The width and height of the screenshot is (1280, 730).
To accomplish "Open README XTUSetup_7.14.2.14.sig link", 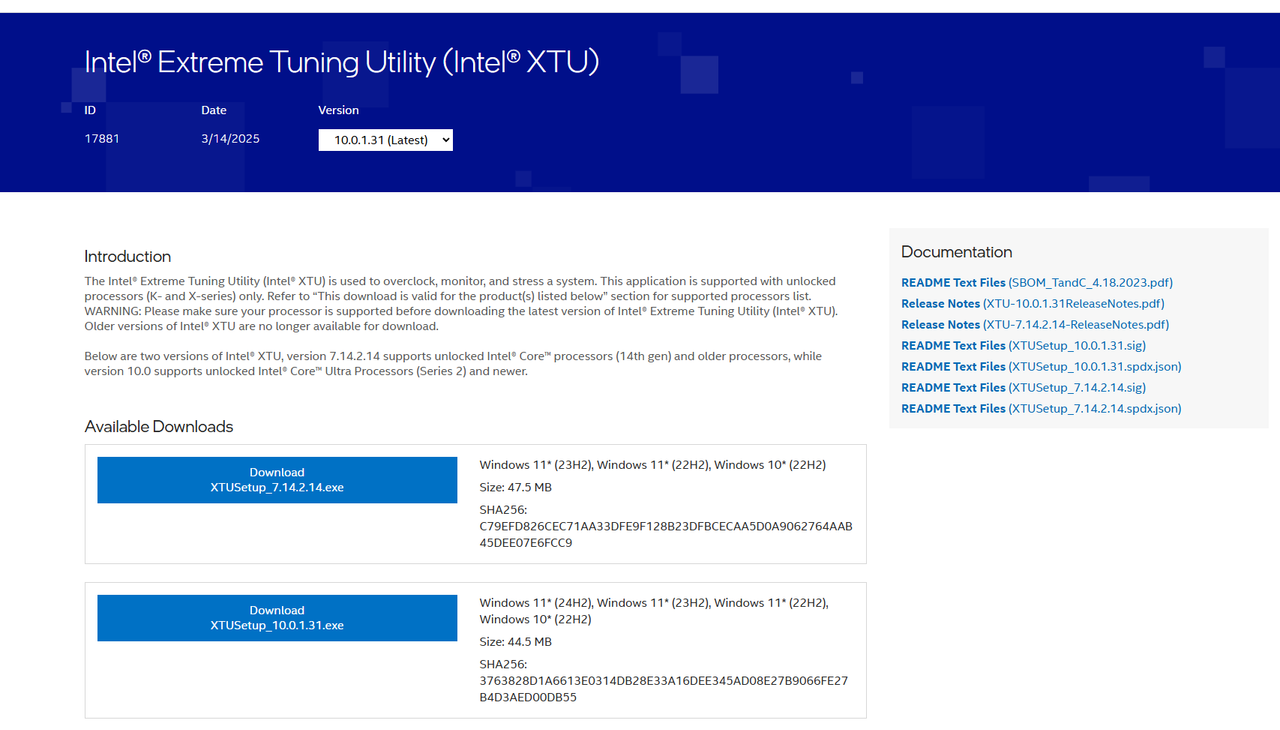I will [x=1023, y=388].
